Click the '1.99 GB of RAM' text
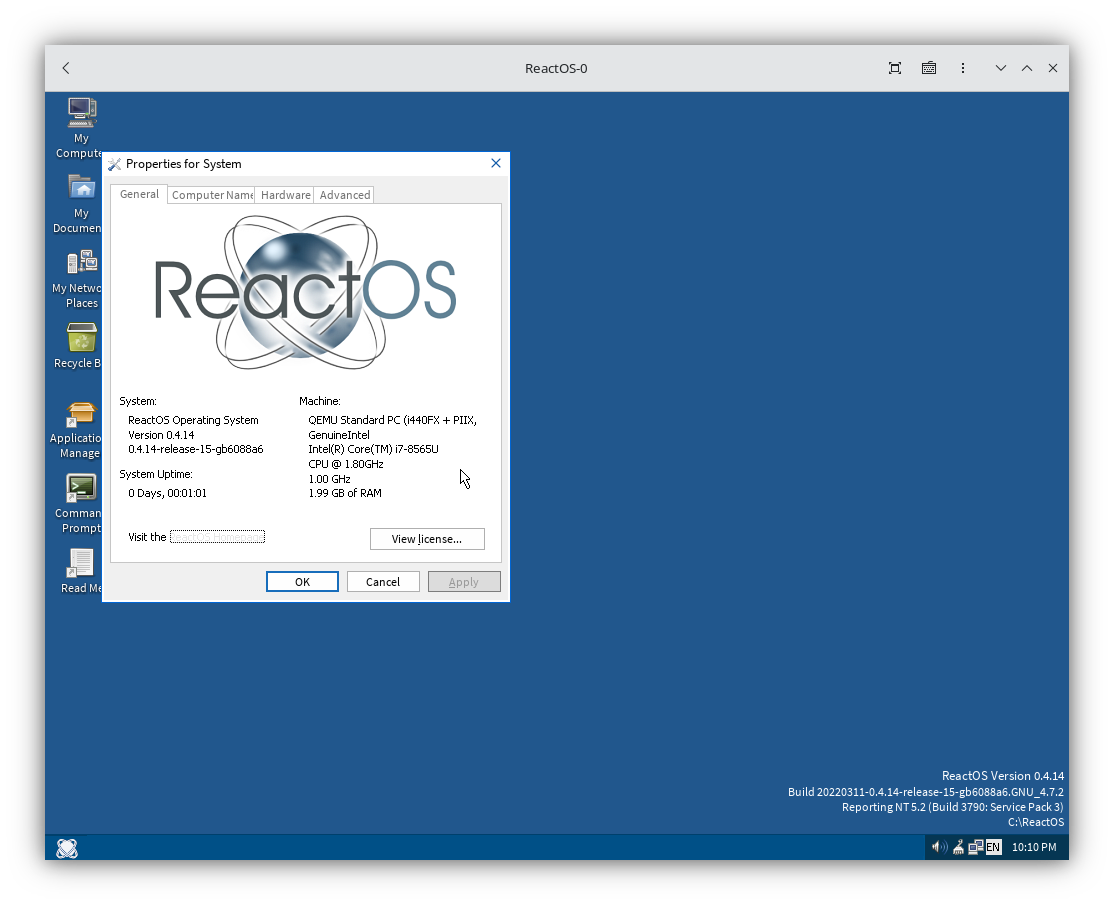Screen dimensions: 1114x905 click(345, 493)
